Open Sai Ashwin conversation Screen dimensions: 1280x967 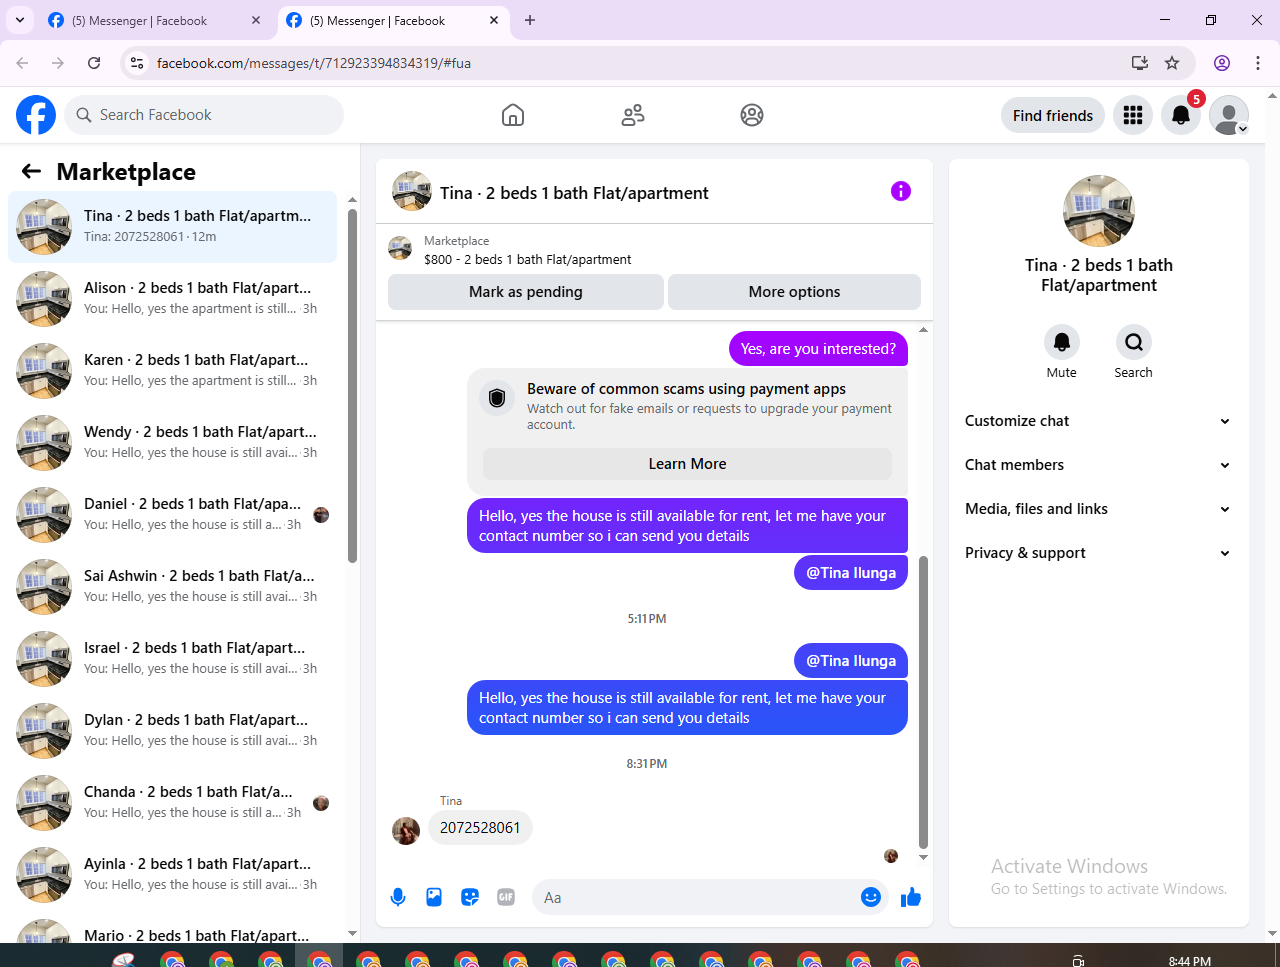pos(173,587)
